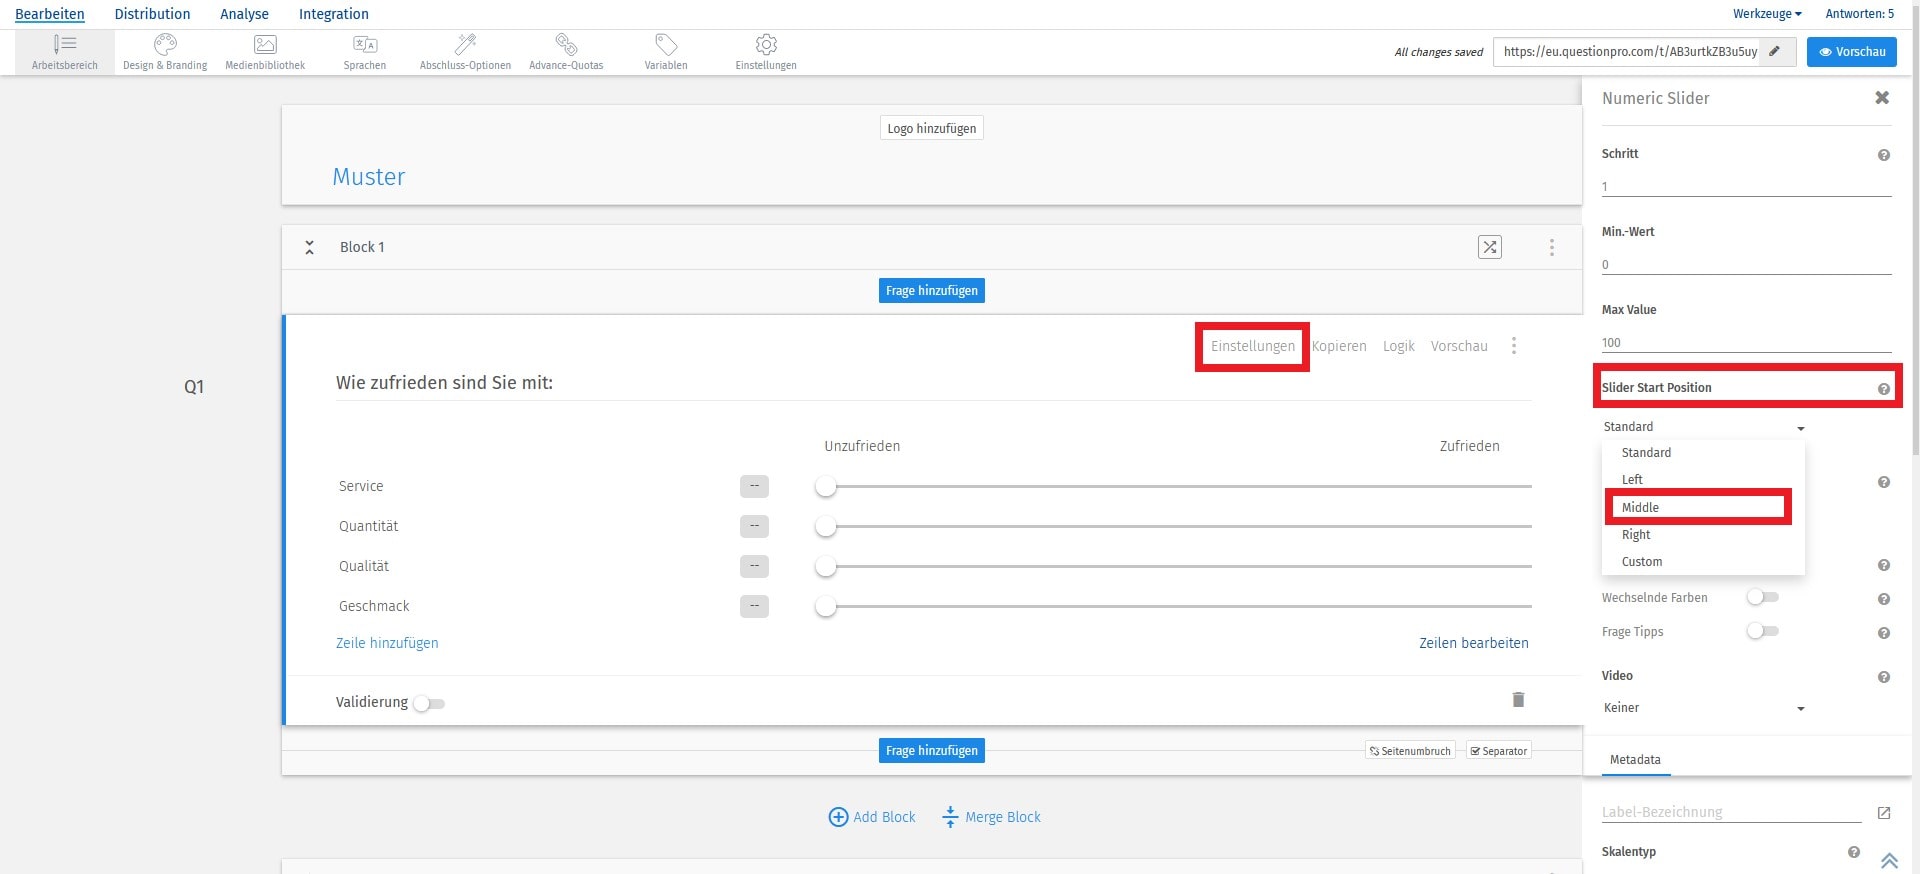The image size is (1920, 874).
Task: Edit survey URL with pencil icon
Action: click(x=1774, y=51)
